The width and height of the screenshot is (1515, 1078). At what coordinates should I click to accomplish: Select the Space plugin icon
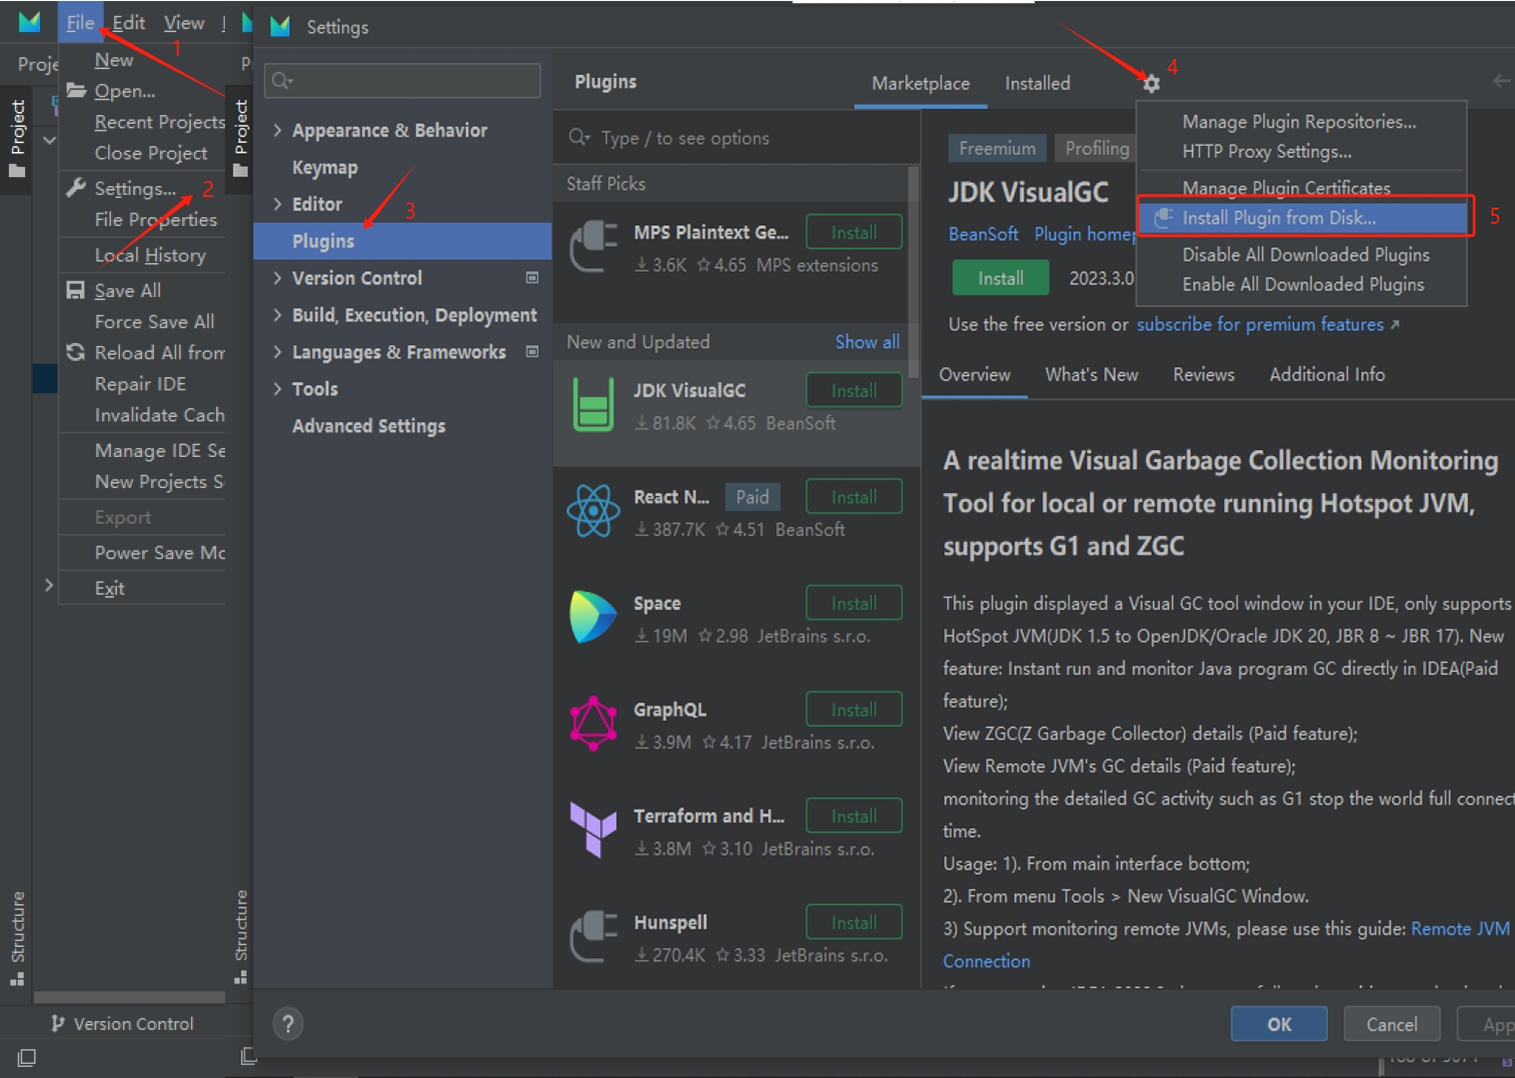tap(593, 618)
